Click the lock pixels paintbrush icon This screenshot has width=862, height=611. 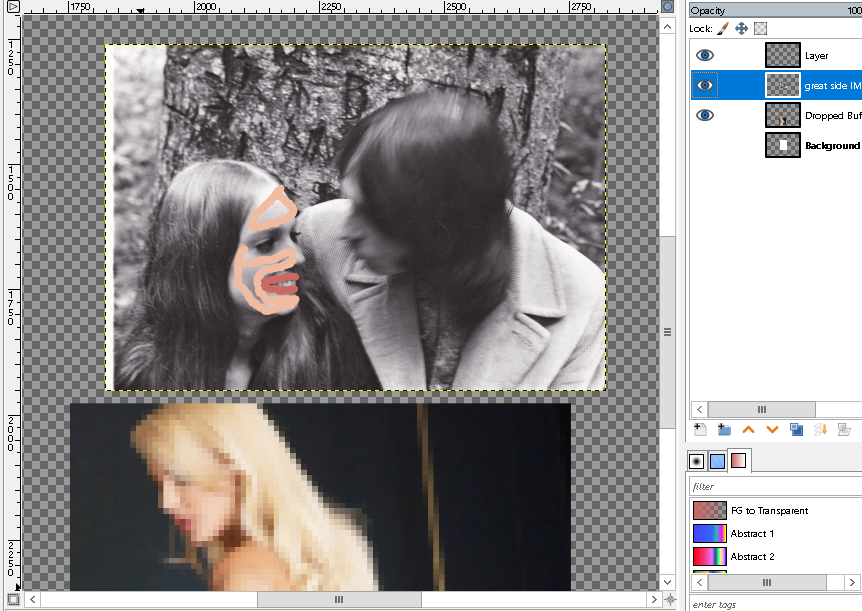(x=723, y=29)
